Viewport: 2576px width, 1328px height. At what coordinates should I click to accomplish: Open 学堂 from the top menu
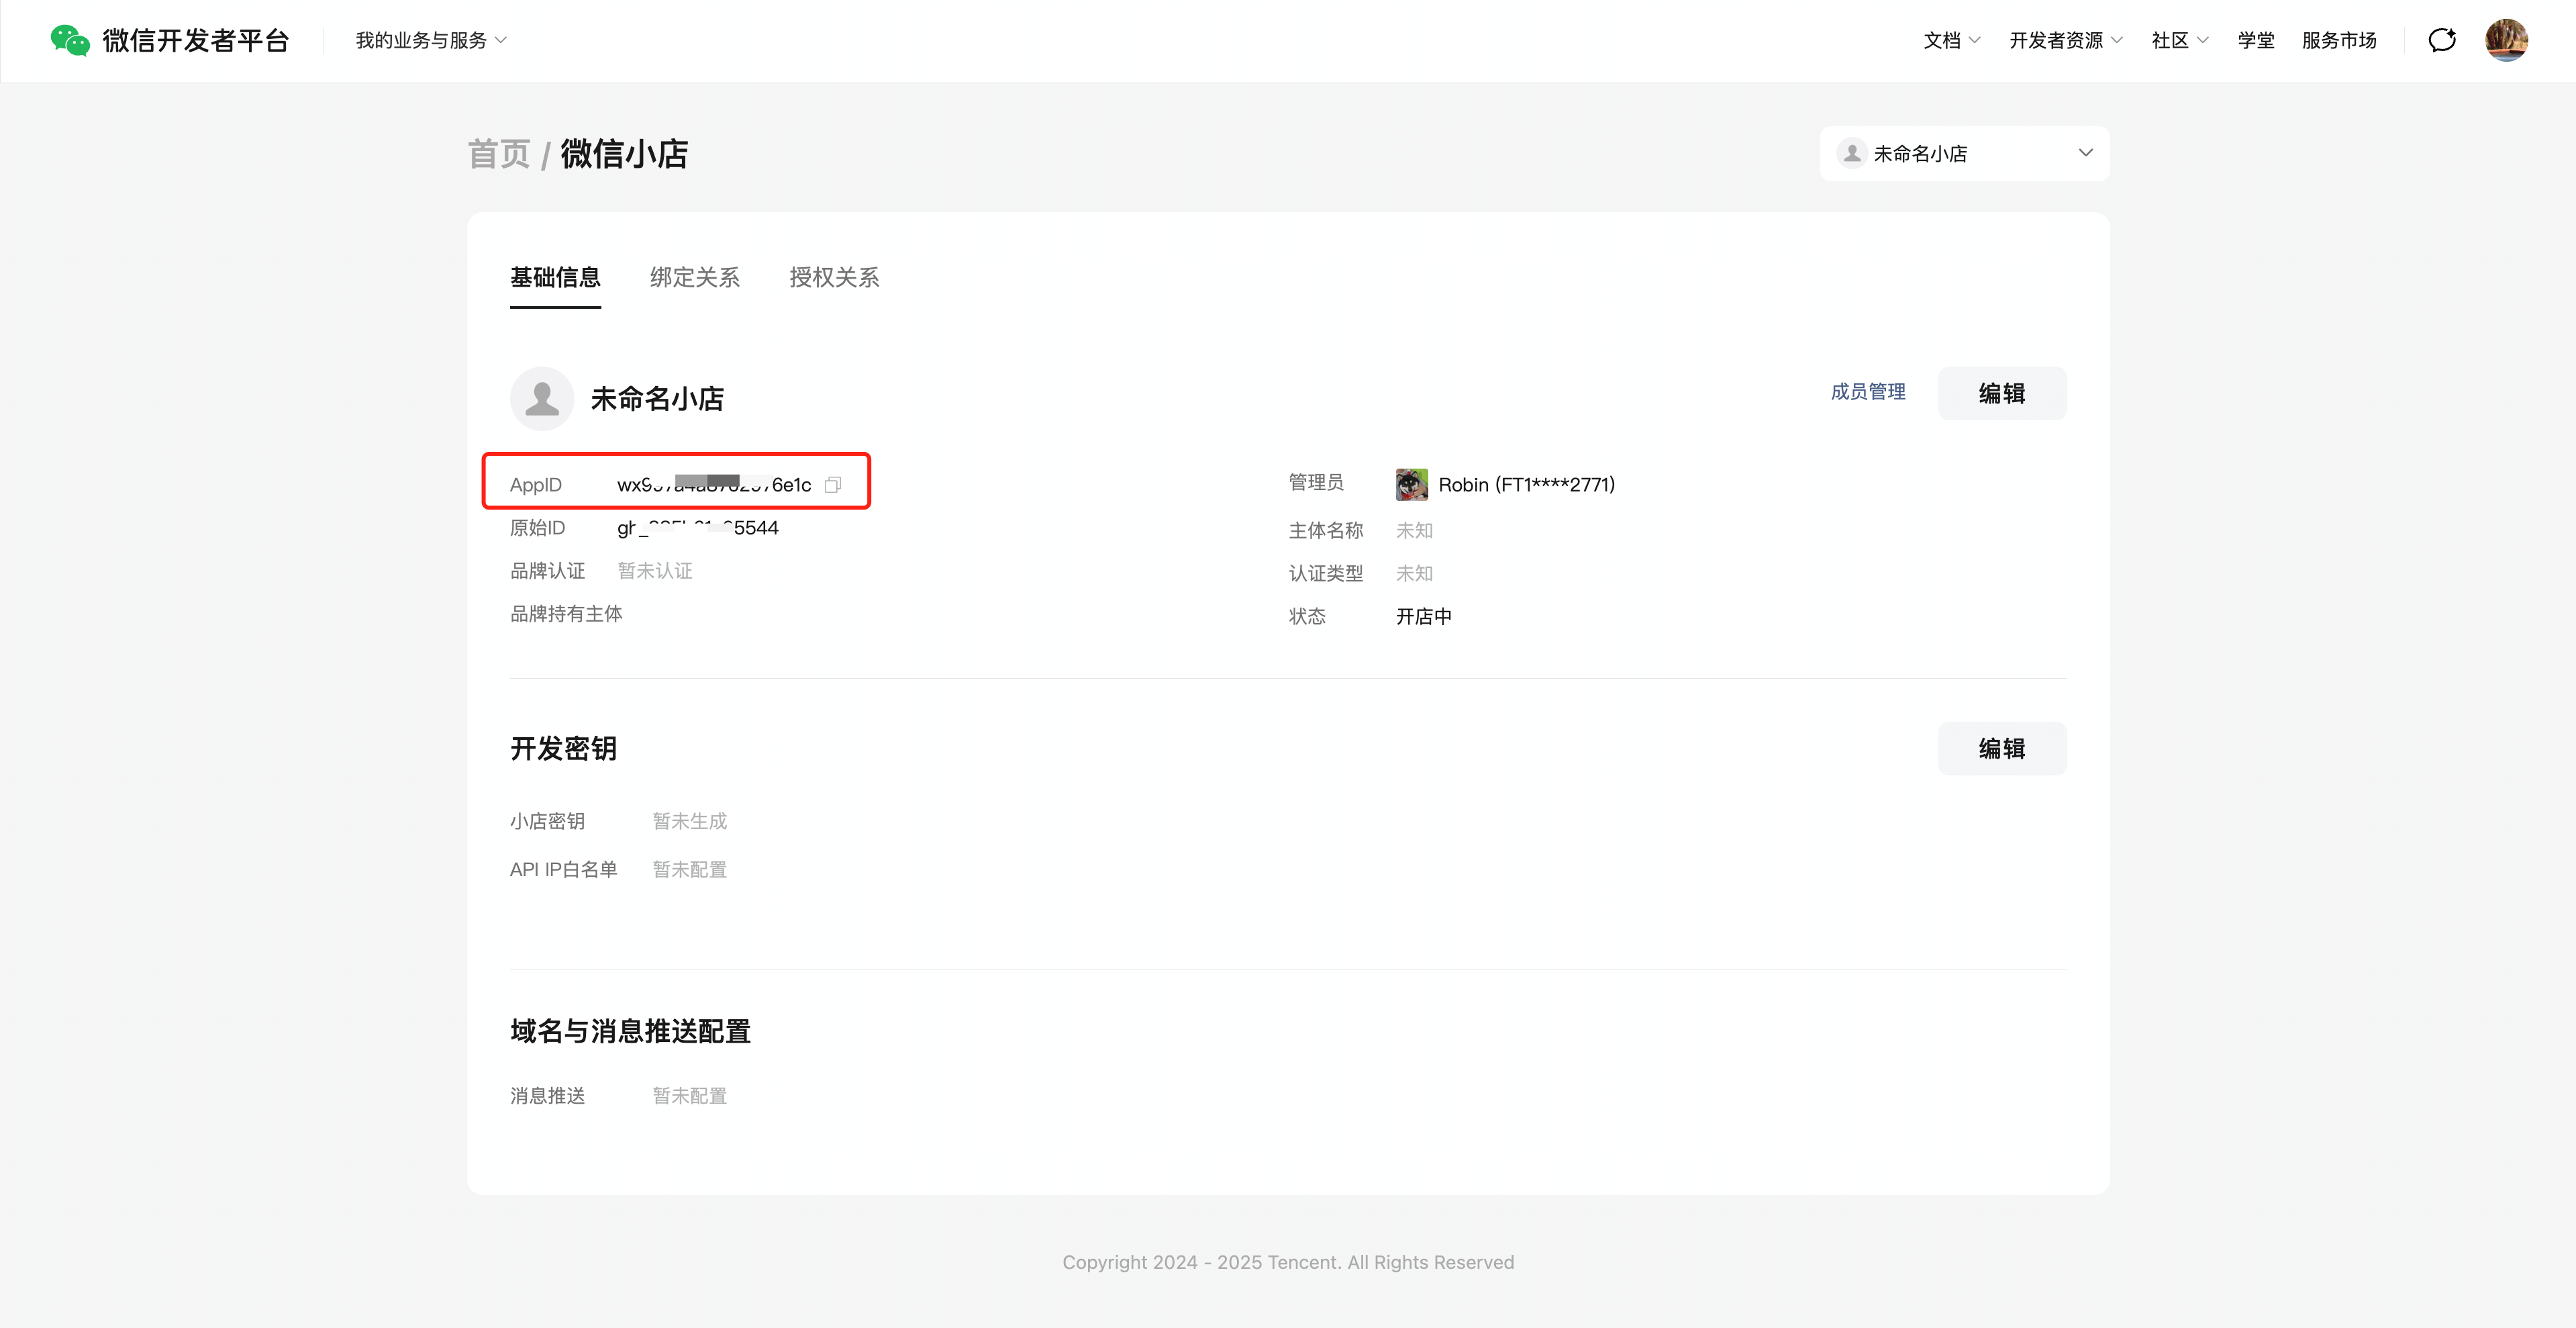pos(2255,40)
